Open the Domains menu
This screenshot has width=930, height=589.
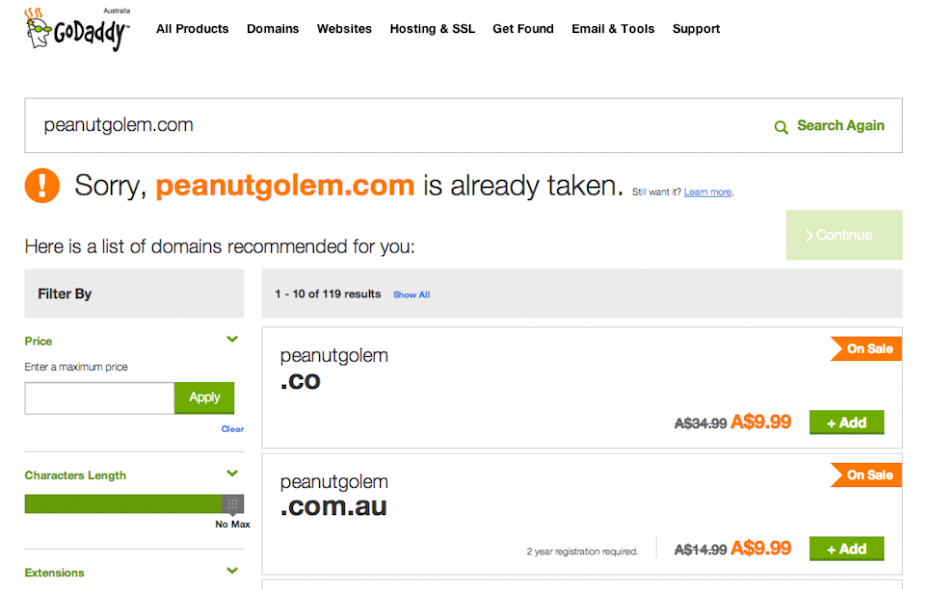273,29
